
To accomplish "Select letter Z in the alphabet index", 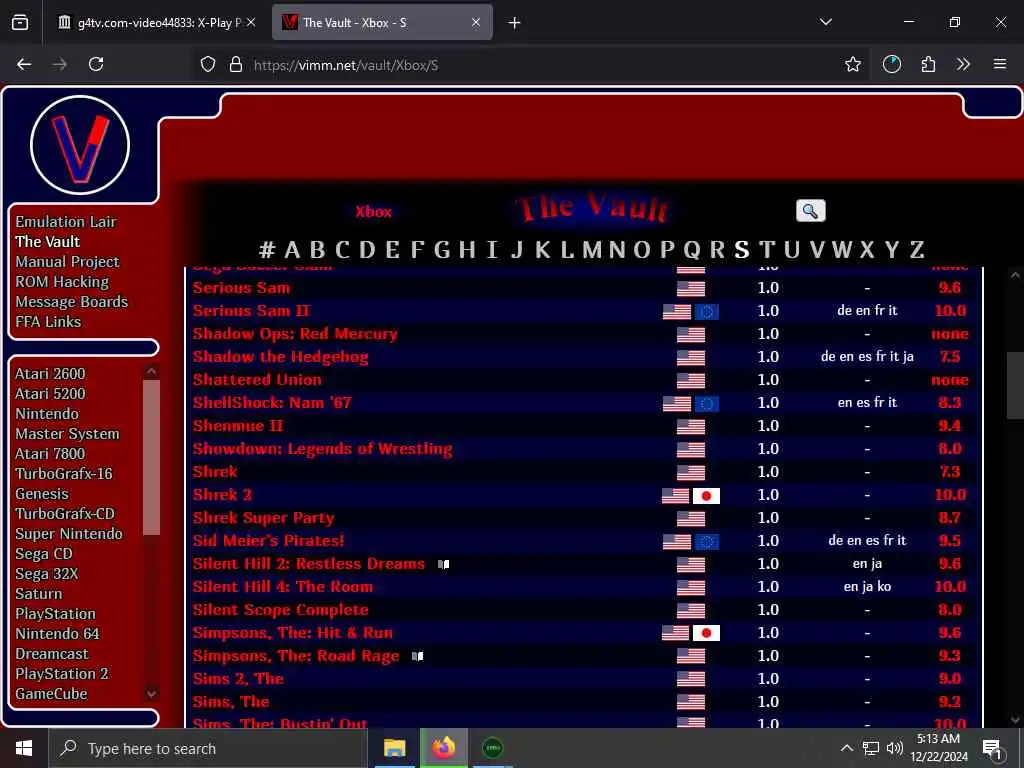I will [917, 249].
